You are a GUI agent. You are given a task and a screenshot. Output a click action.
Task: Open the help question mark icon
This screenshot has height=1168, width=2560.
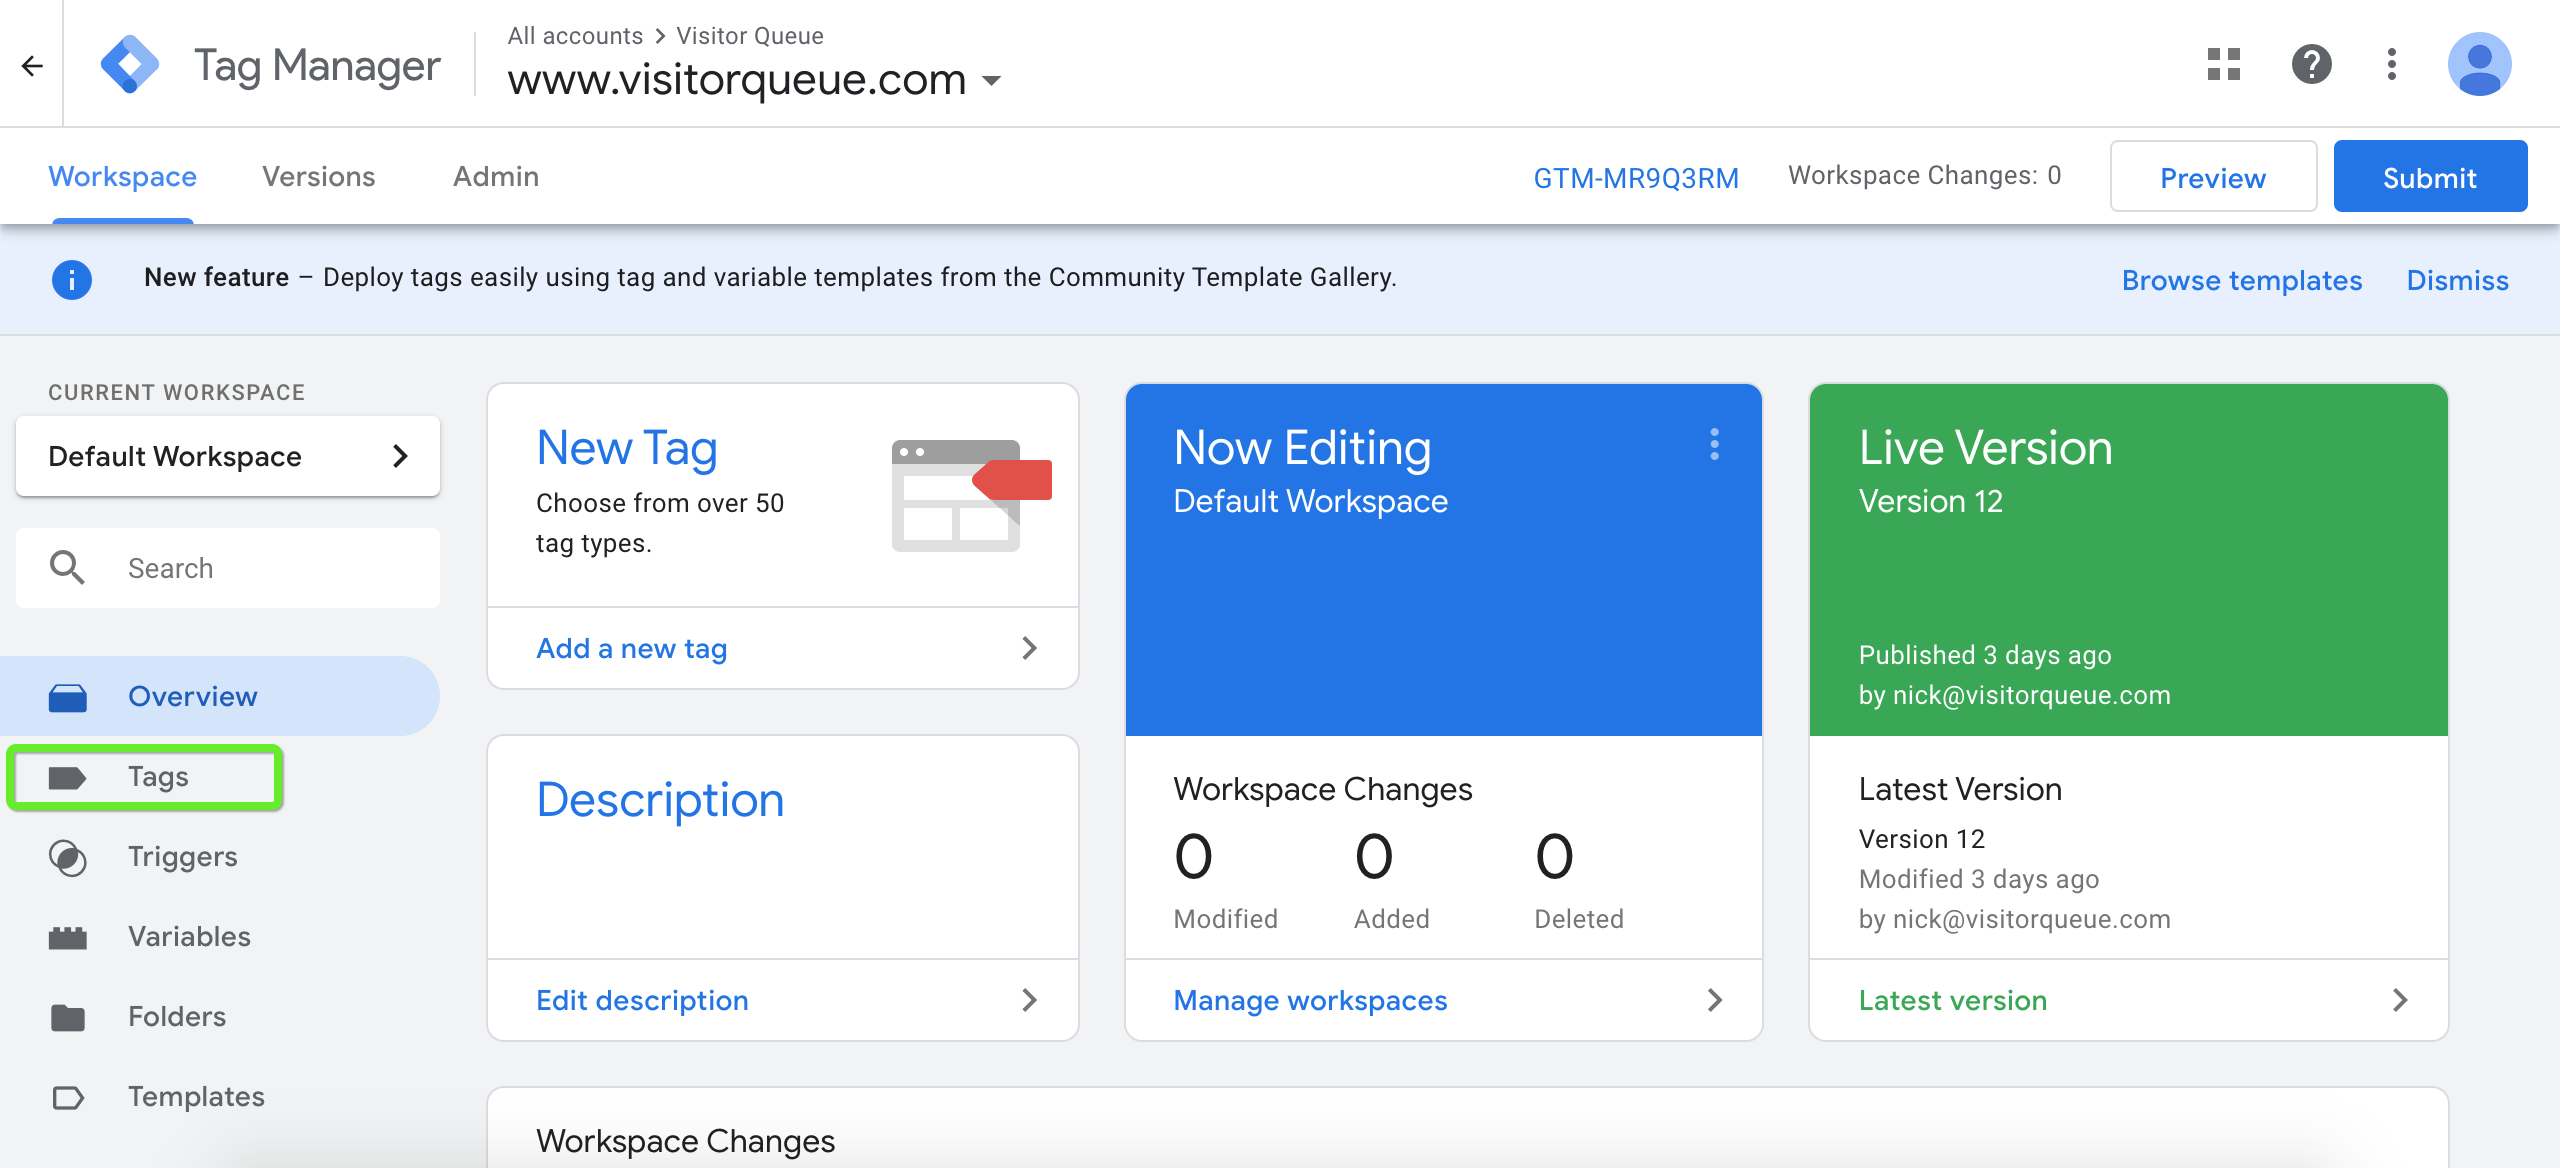tap(2312, 64)
